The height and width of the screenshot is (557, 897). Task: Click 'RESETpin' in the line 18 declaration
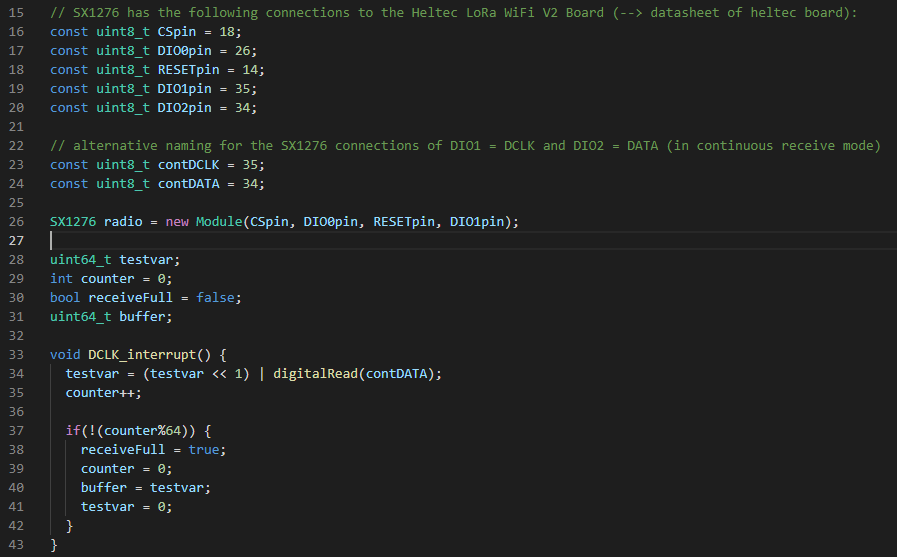click(x=188, y=70)
